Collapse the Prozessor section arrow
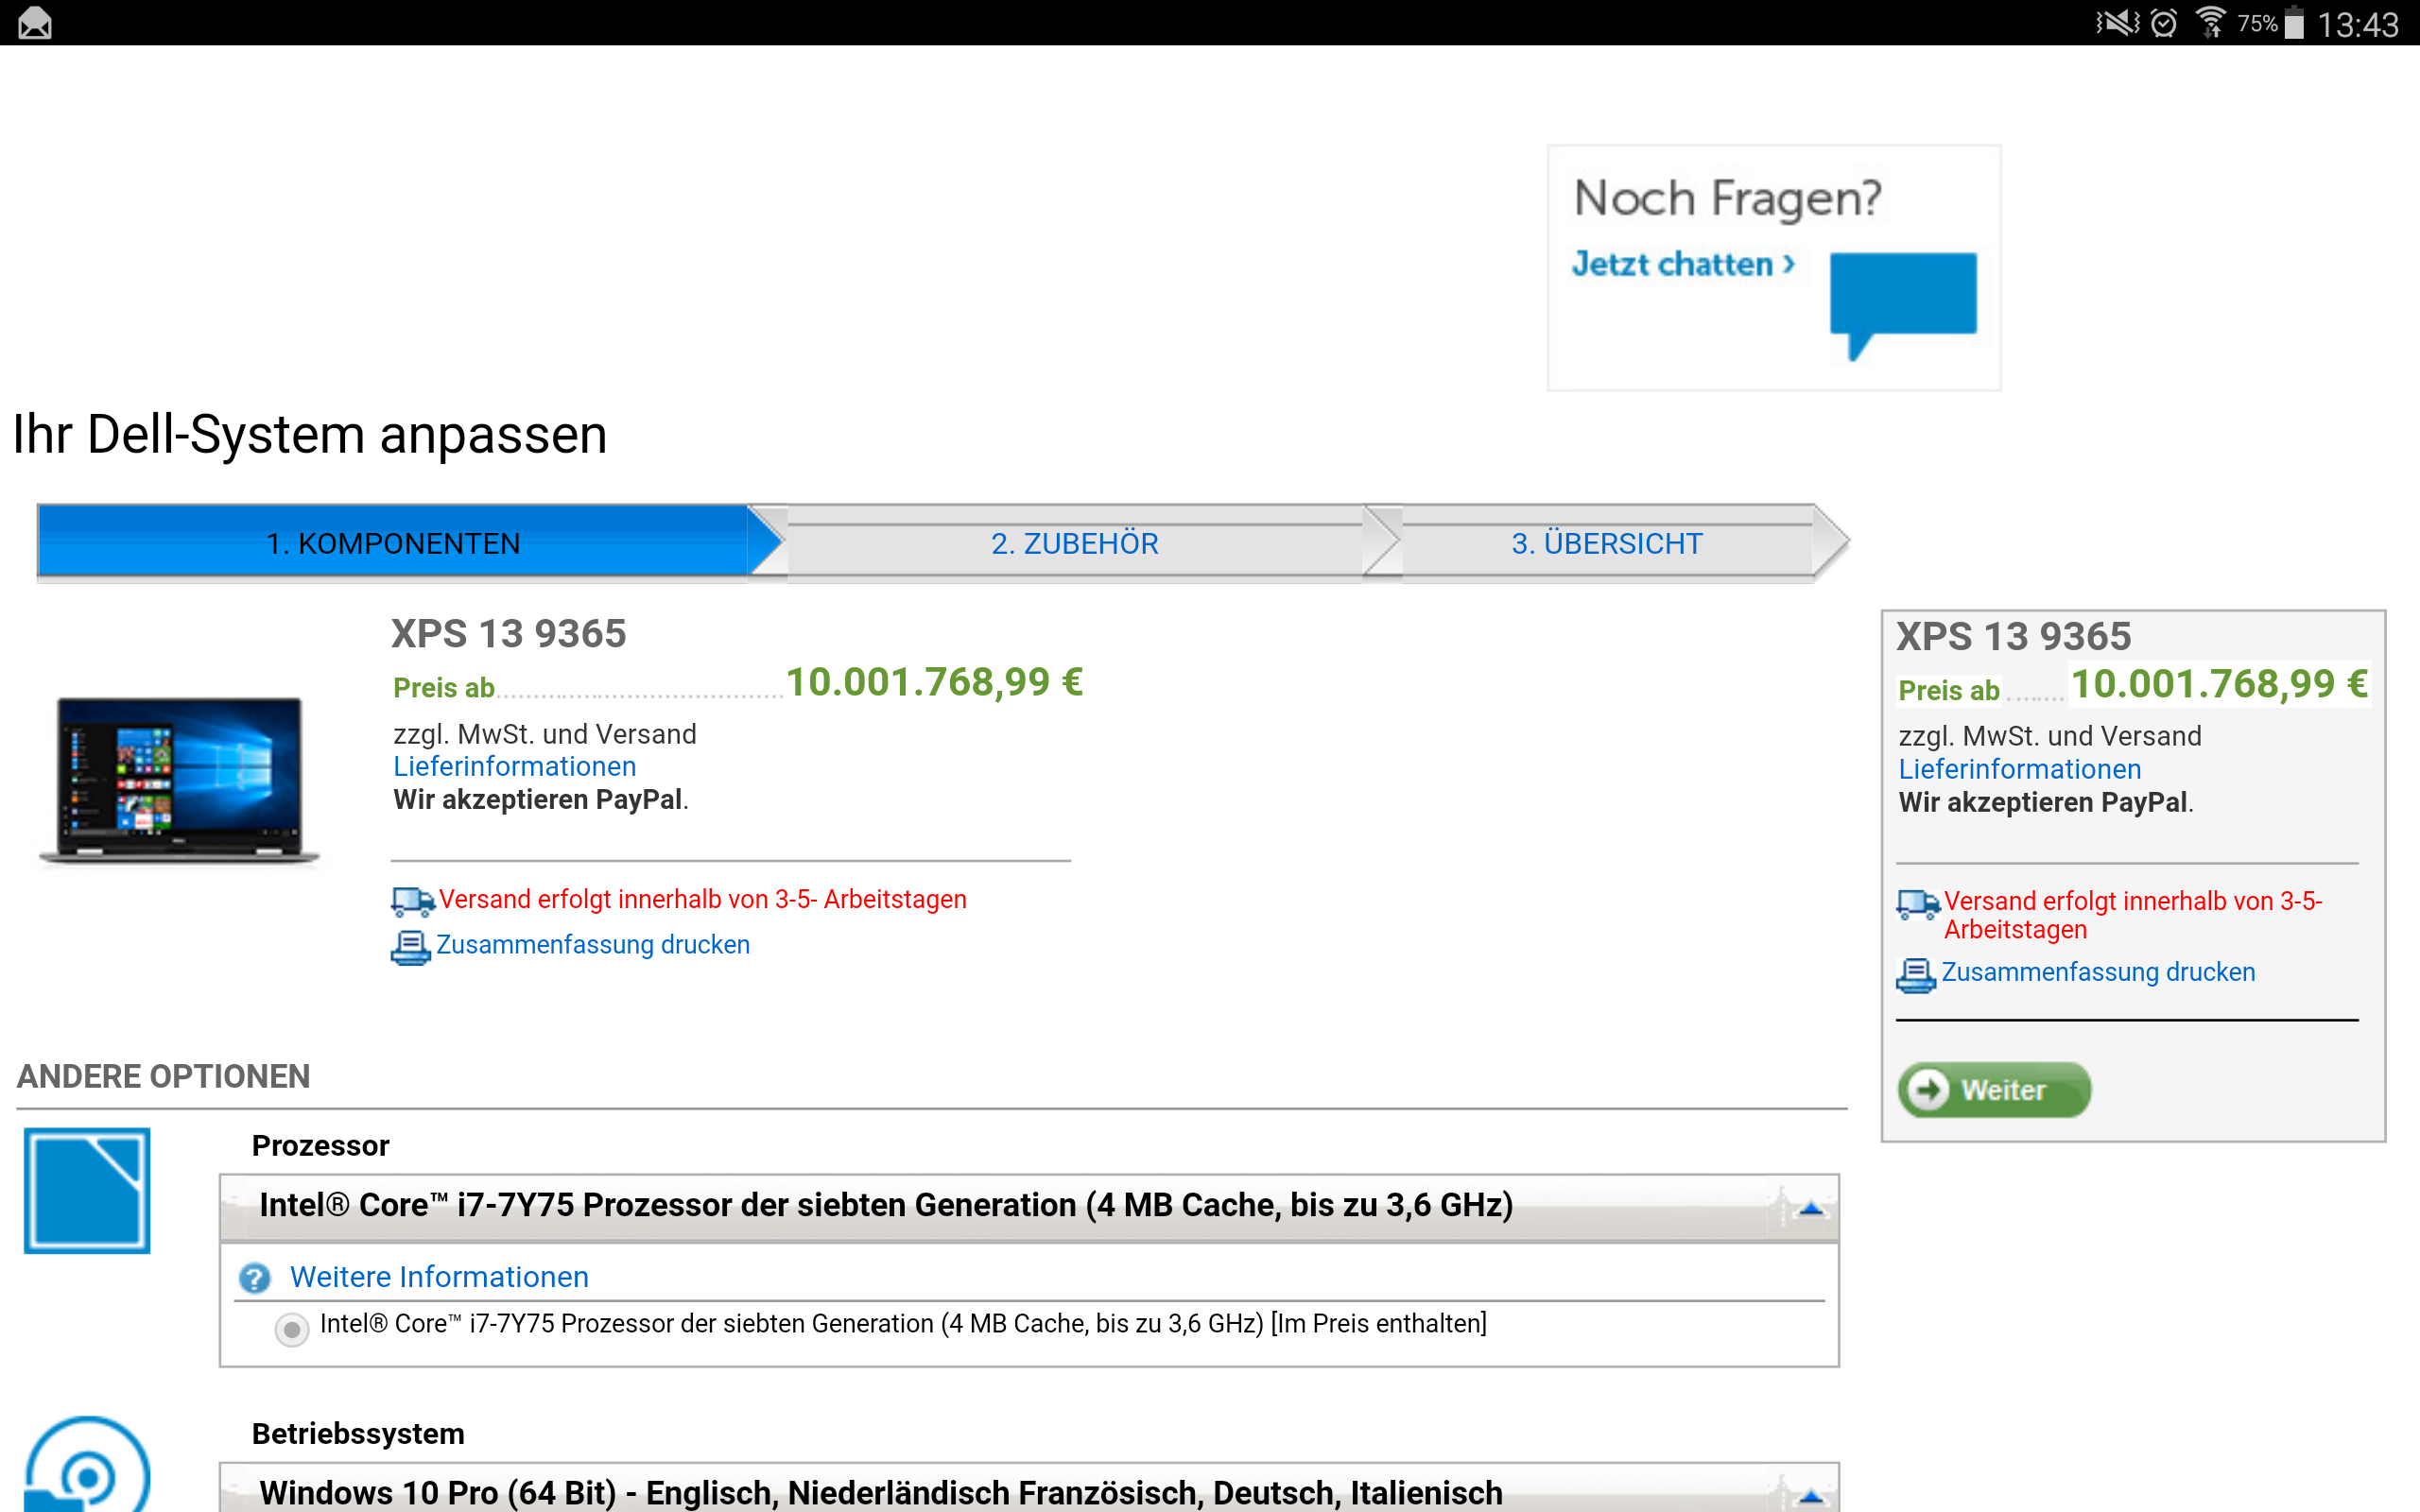 (x=1810, y=1209)
